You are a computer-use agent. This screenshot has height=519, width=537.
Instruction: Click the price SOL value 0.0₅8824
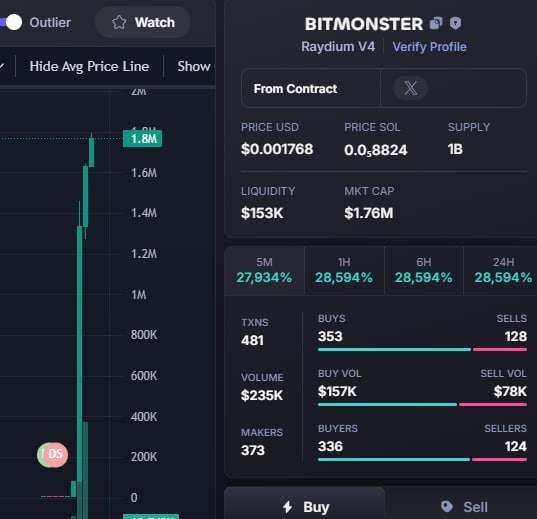click(376, 150)
